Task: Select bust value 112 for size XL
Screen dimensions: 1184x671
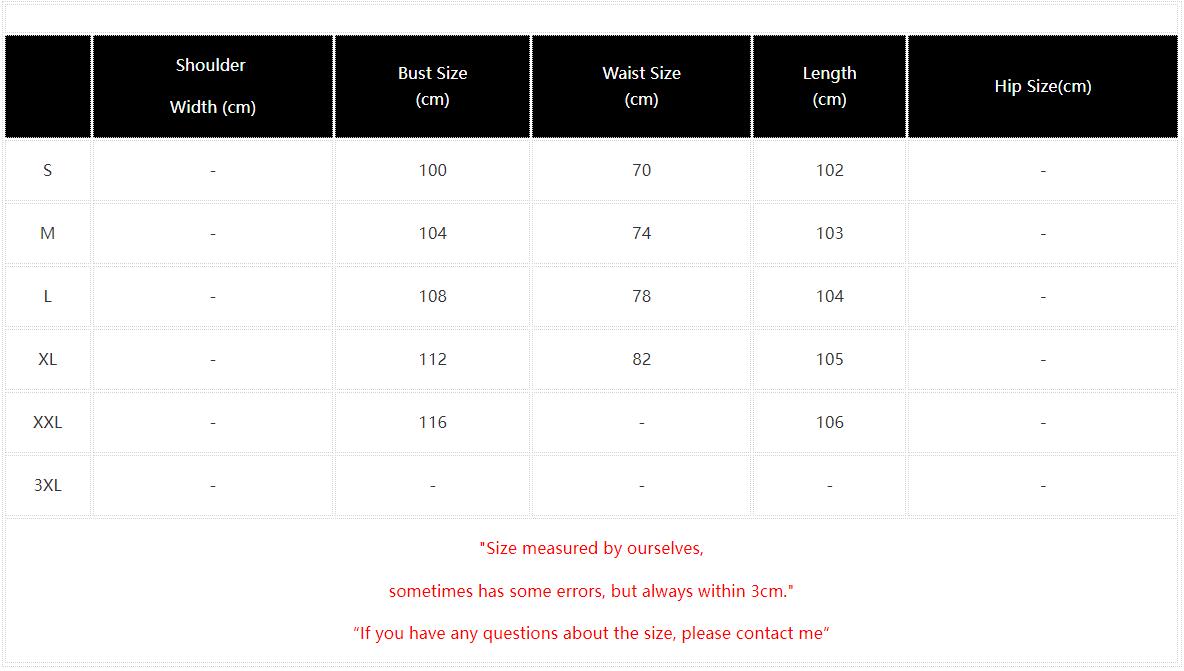Action: point(433,359)
